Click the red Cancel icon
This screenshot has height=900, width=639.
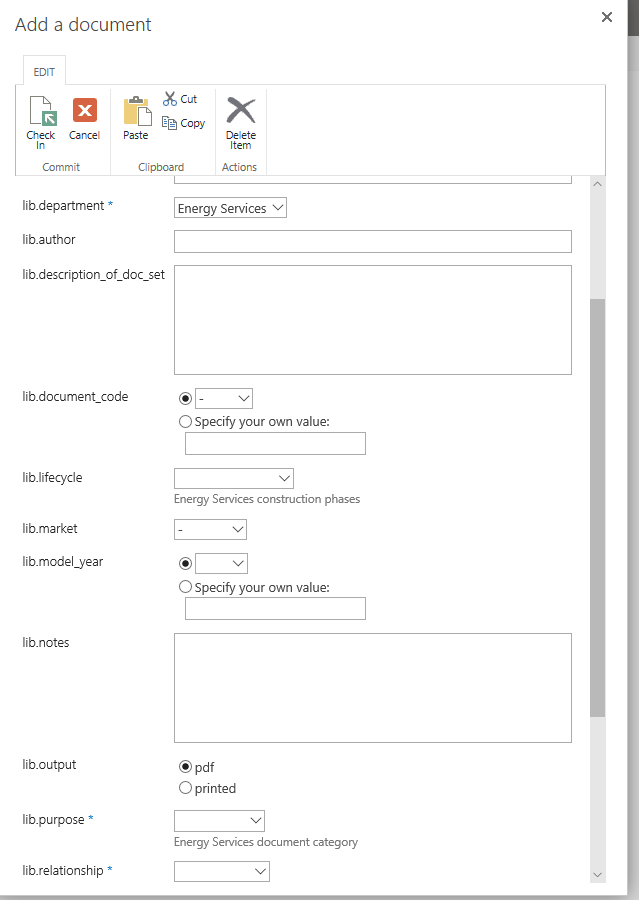(84, 110)
